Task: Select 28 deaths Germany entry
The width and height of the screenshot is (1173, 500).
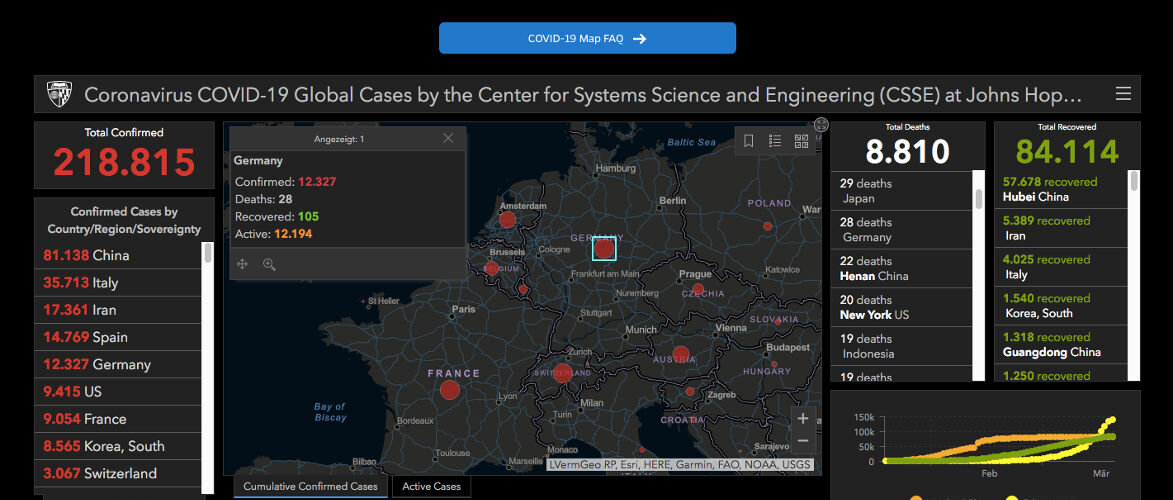Action: click(x=901, y=230)
